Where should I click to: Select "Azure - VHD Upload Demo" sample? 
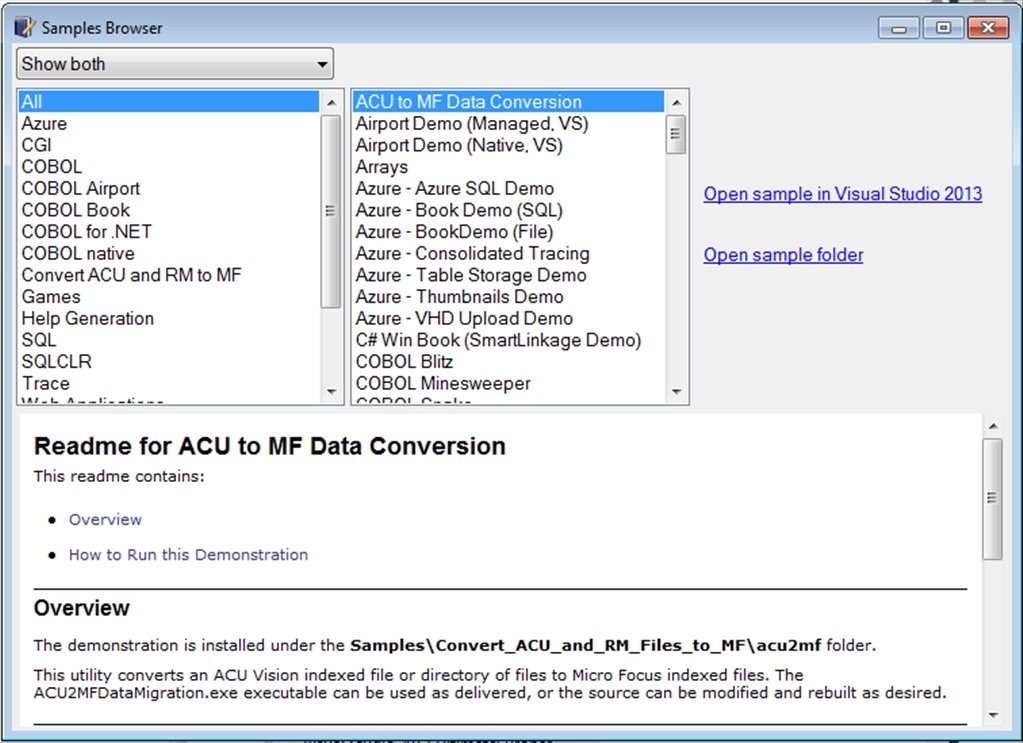tap(508, 318)
